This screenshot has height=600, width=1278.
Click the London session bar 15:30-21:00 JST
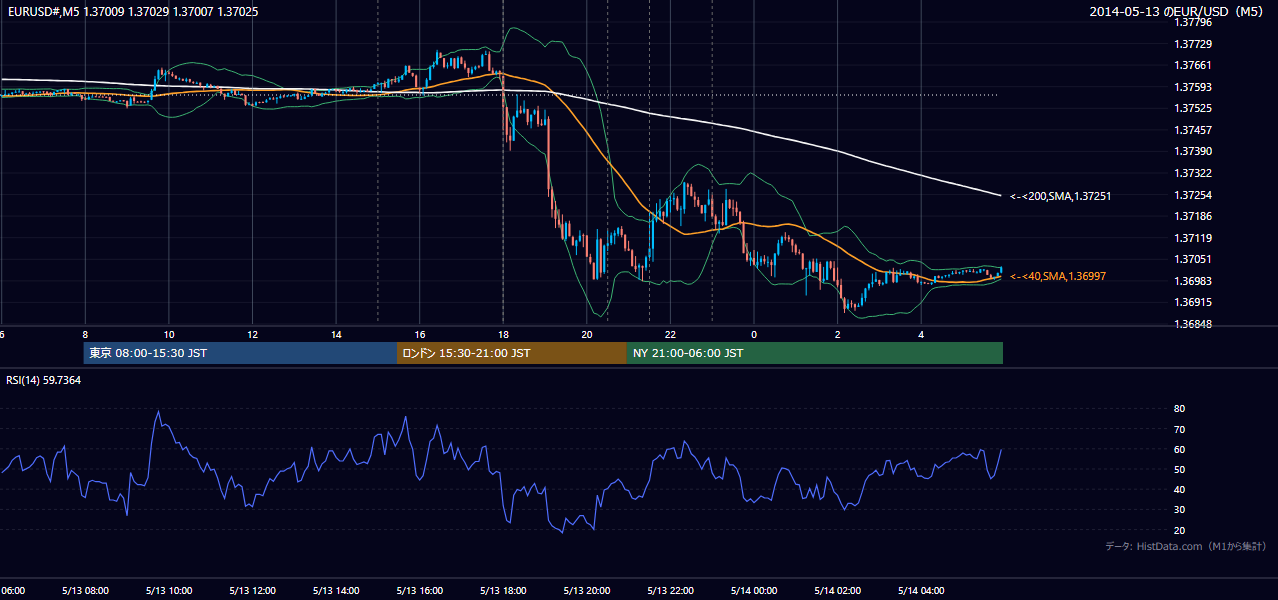[512, 353]
